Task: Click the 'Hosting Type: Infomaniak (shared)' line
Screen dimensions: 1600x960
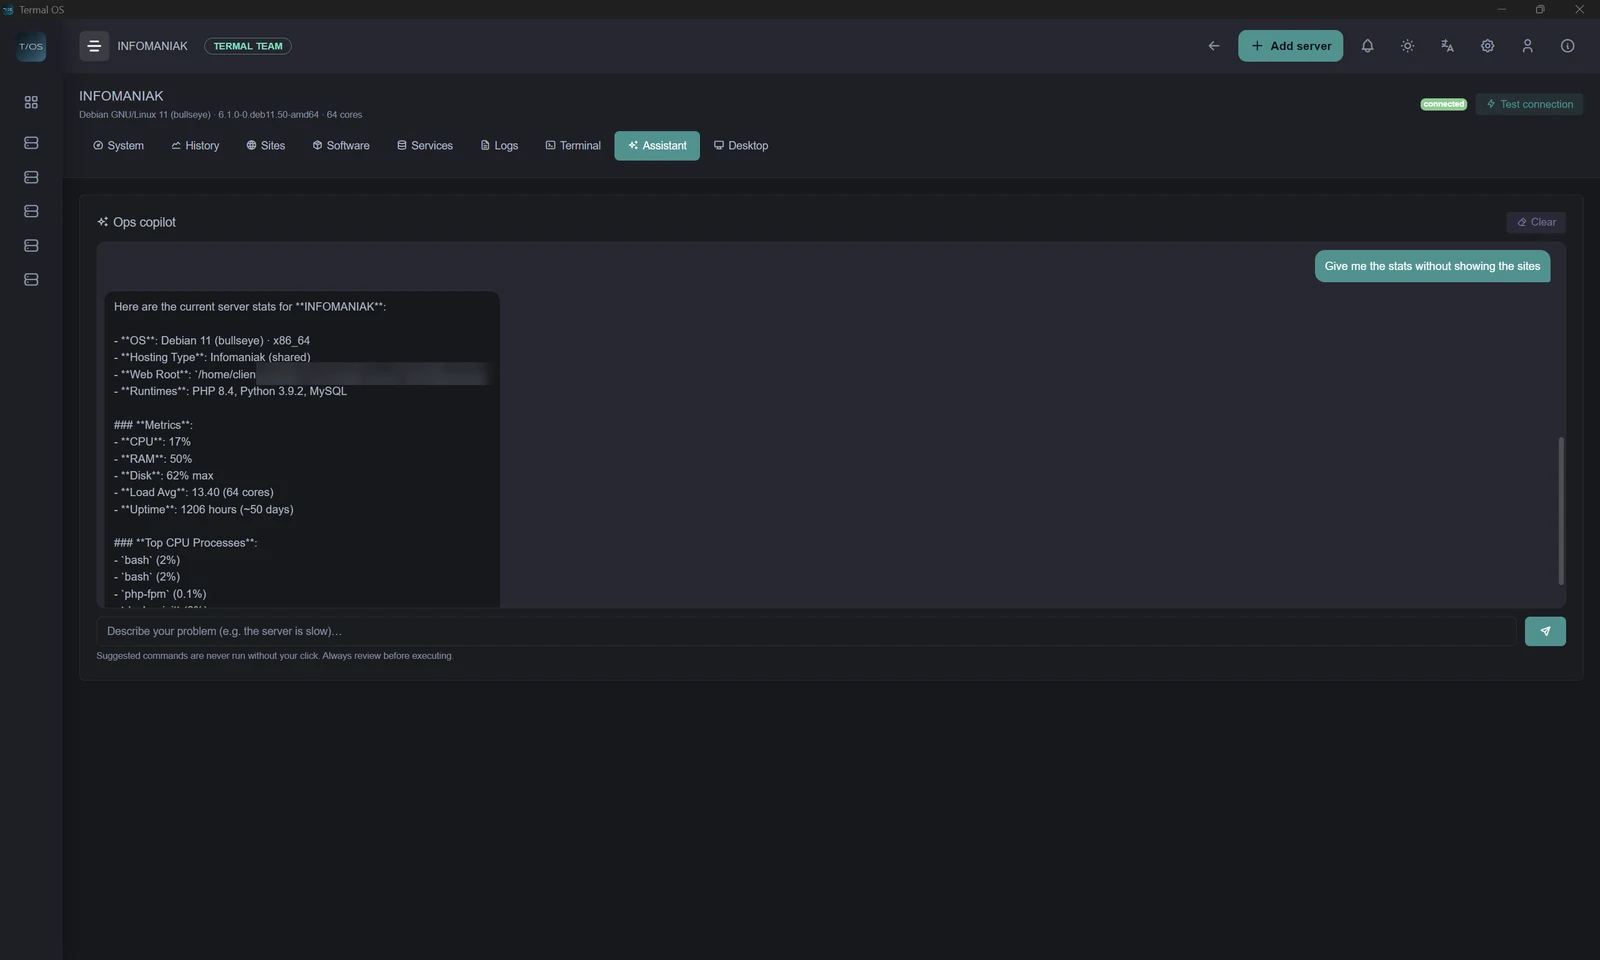Action: [212, 357]
